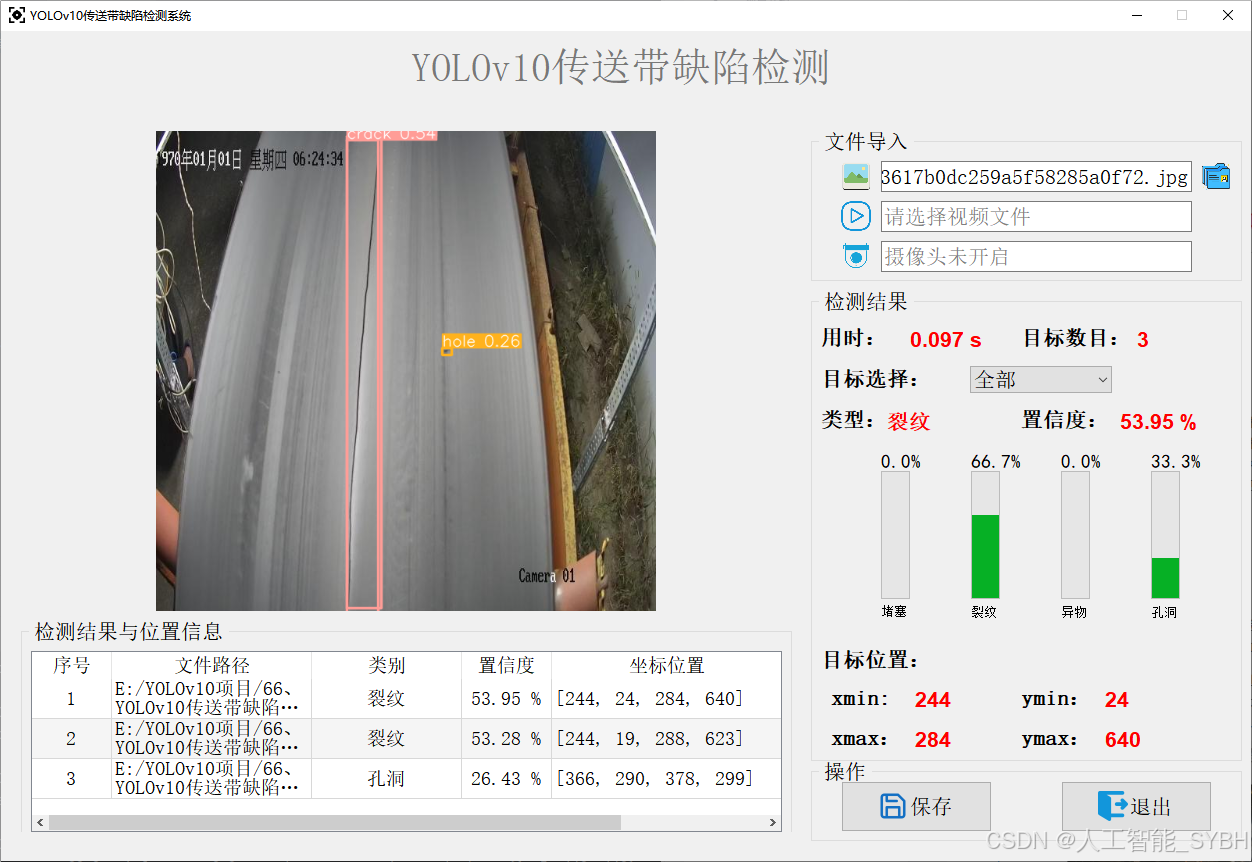
Task: Click the 摄像头未开启 field
Action: click(x=1036, y=256)
